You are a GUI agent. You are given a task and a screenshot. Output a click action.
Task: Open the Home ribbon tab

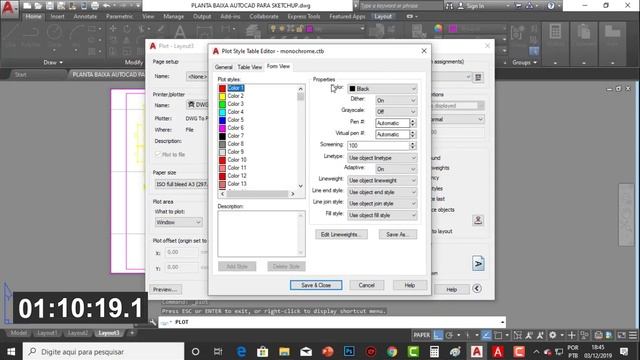33,16
